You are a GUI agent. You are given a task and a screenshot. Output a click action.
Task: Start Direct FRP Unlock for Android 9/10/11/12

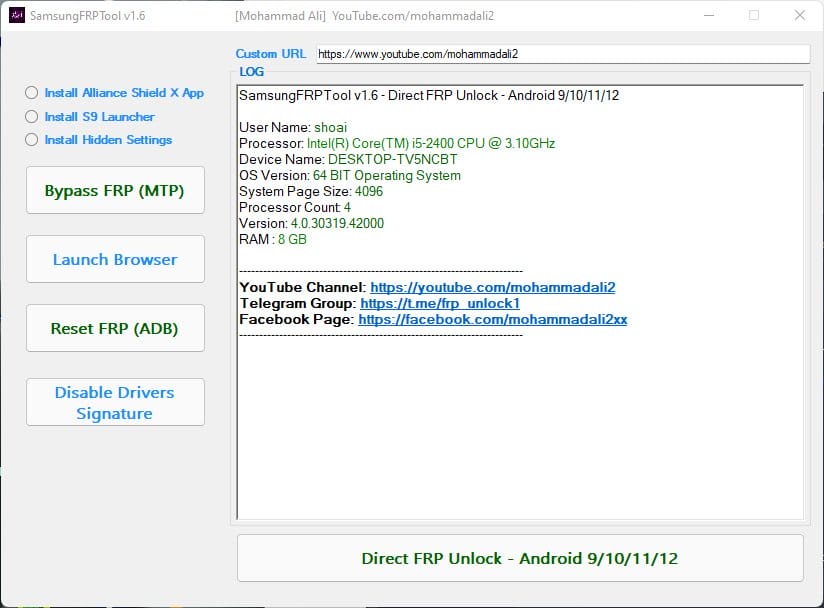pyautogui.click(x=517, y=557)
